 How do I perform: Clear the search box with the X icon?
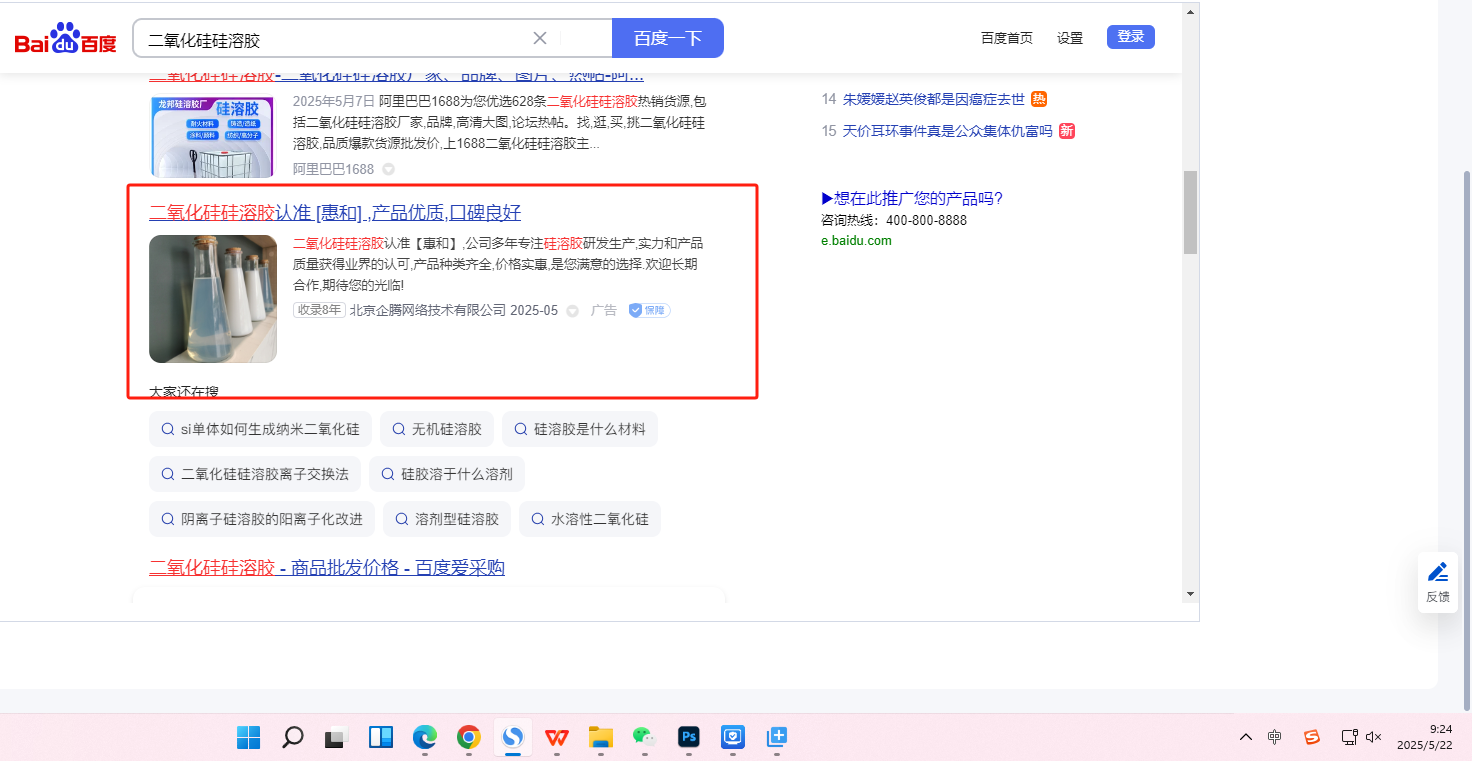(539, 38)
